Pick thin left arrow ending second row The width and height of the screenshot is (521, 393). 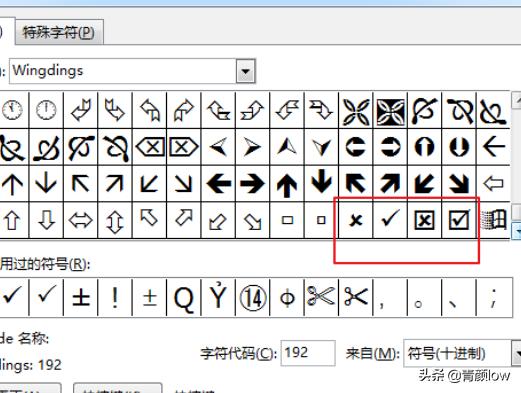tap(494, 147)
